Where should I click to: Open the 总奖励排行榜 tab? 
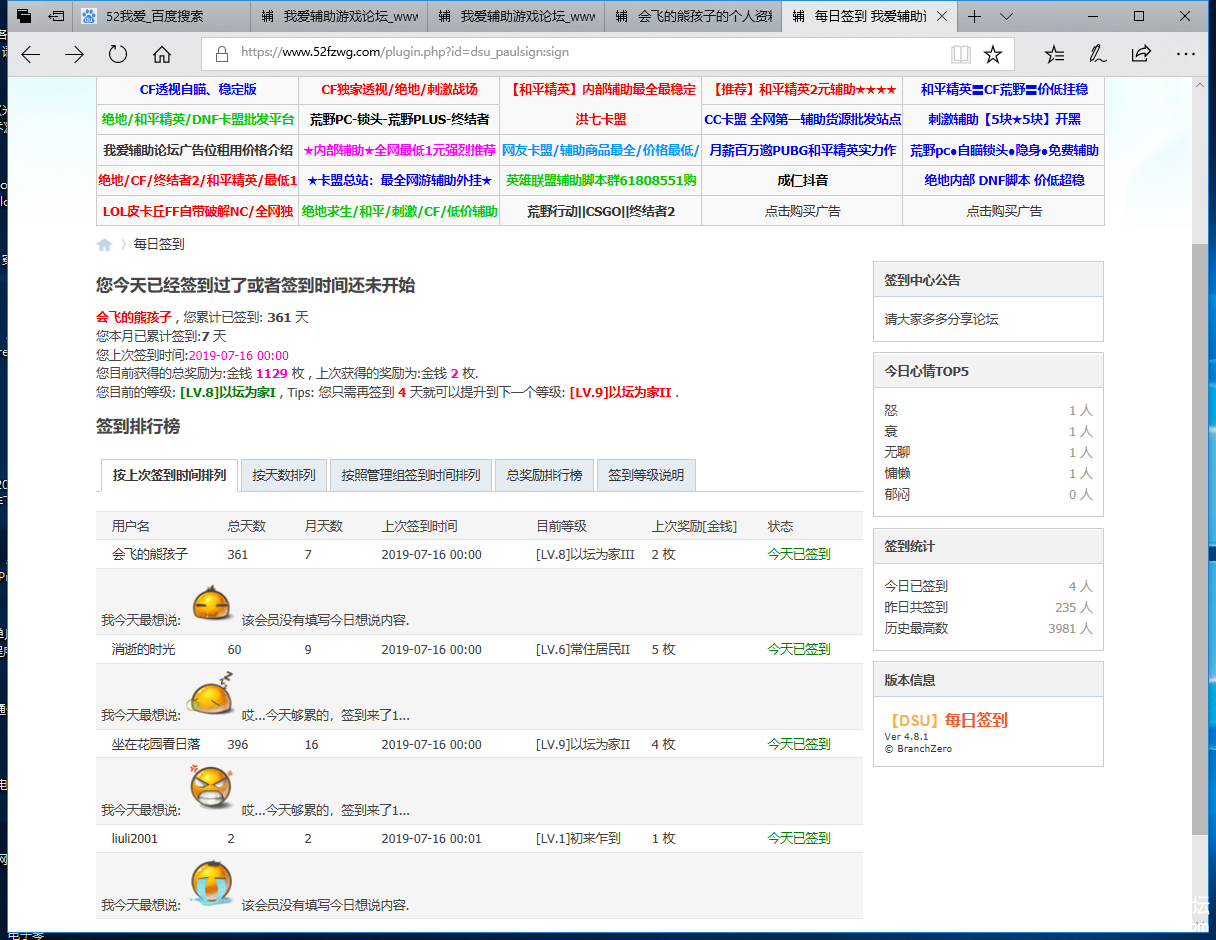[x=544, y=476]
